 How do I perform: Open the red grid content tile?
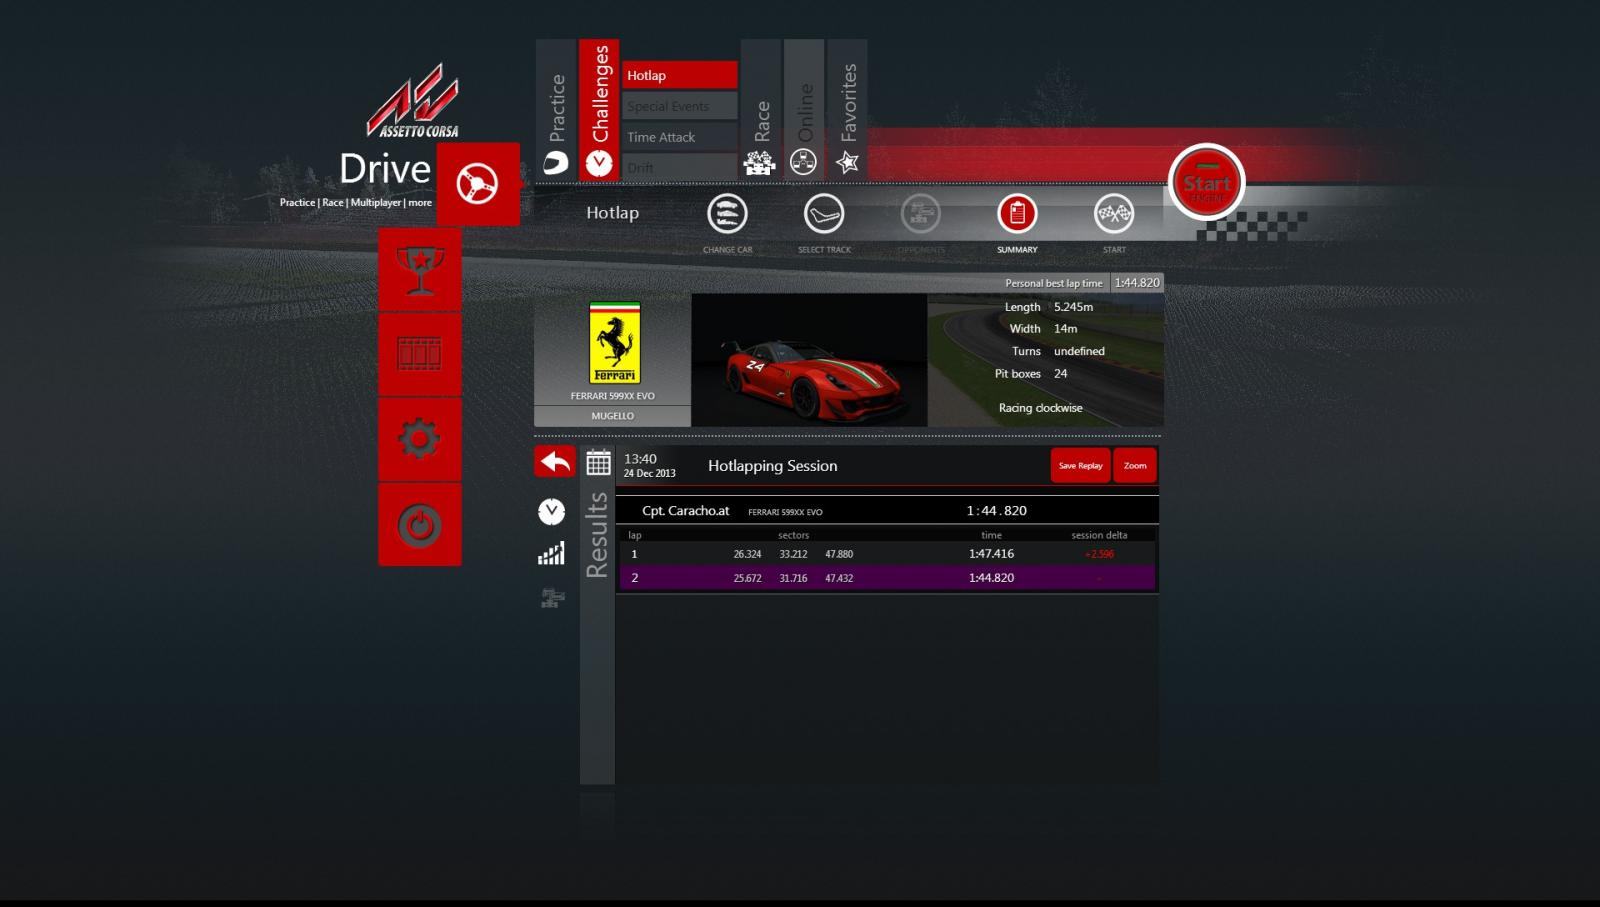[420, 354]
